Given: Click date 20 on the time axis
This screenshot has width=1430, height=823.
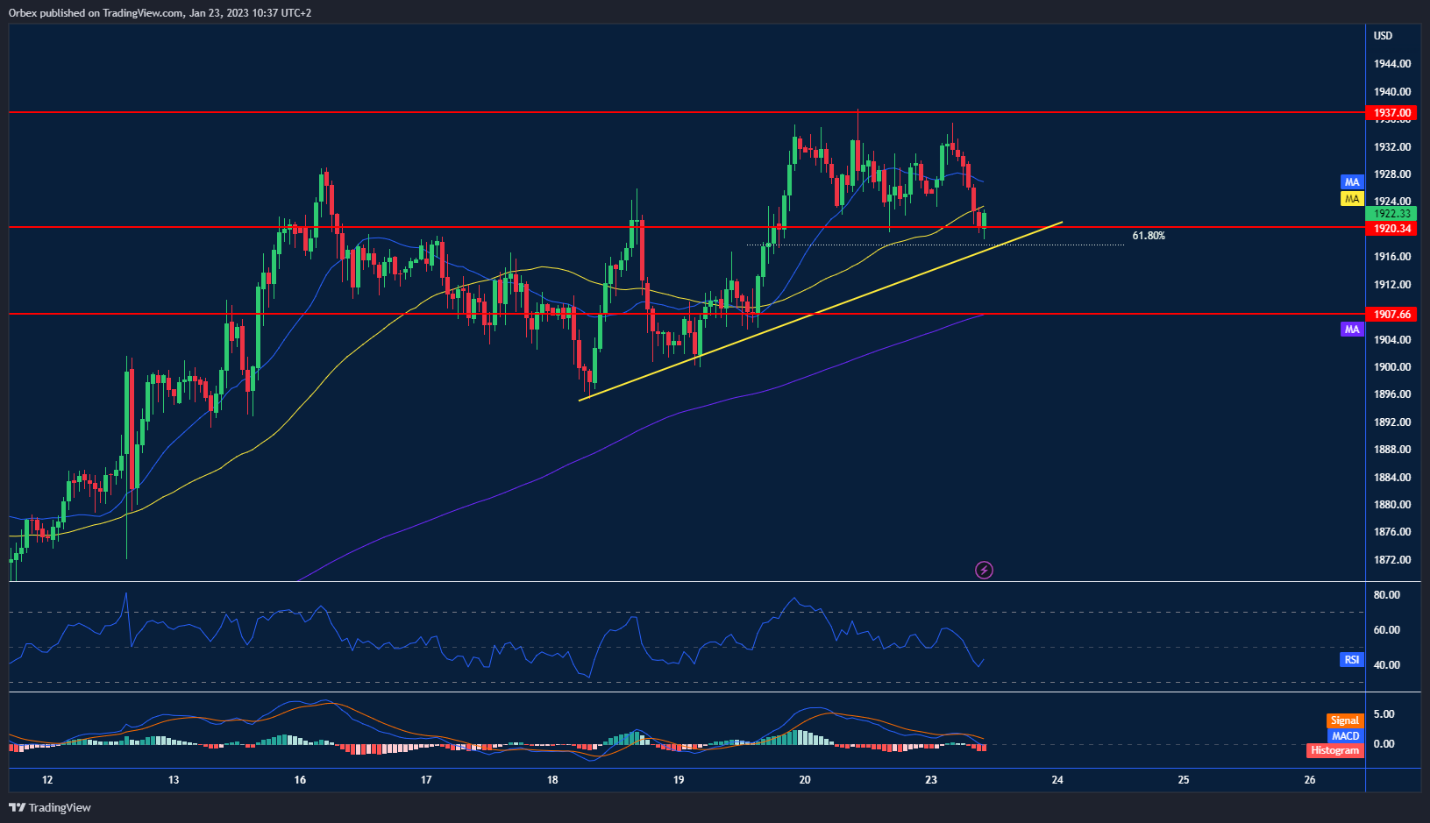Looking at the screenshot, I should click(x=805, y=780).
